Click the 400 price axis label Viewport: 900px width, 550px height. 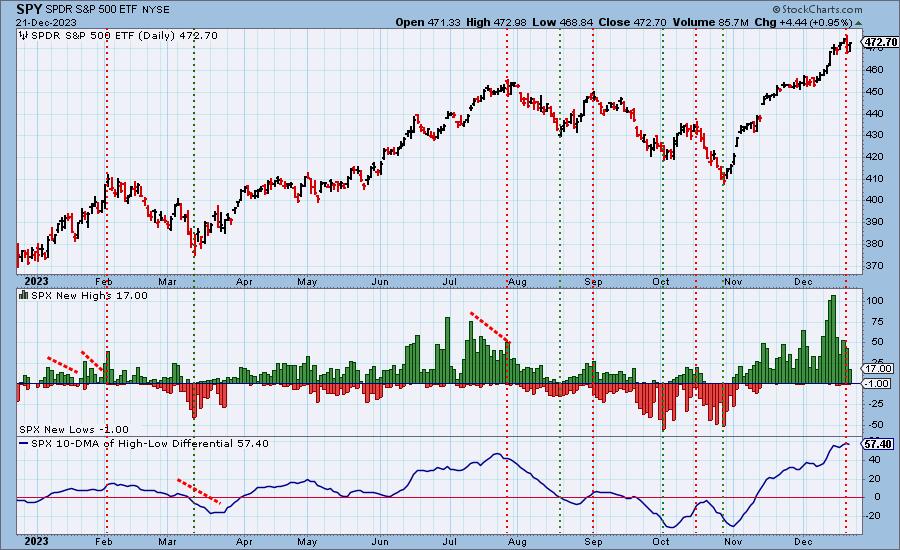[x=875, y=200]
